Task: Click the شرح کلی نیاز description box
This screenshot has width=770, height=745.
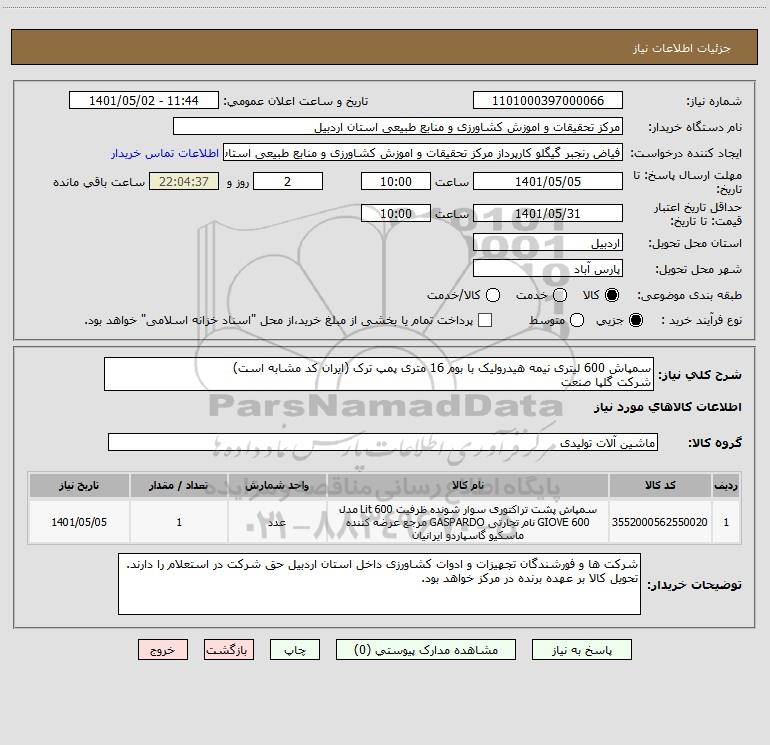Action: tap(379, 374)
